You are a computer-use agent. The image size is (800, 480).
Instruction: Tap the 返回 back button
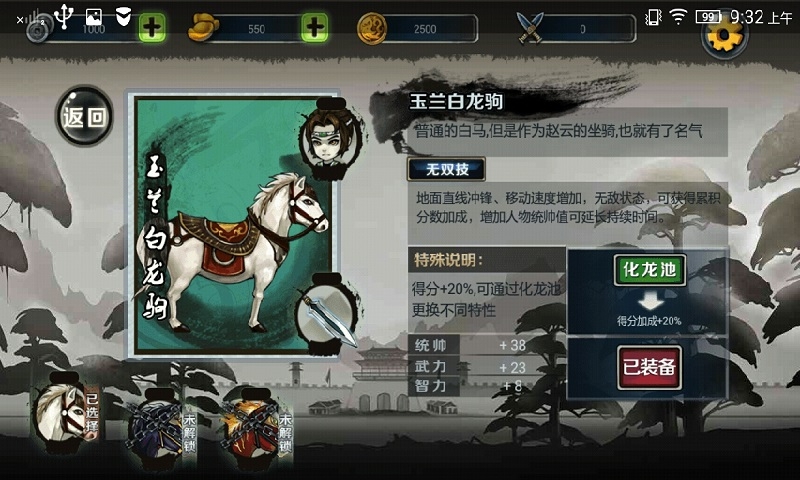pos(84,116)
